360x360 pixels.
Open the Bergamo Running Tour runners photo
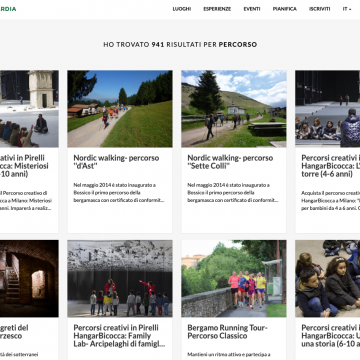[234, 278]
